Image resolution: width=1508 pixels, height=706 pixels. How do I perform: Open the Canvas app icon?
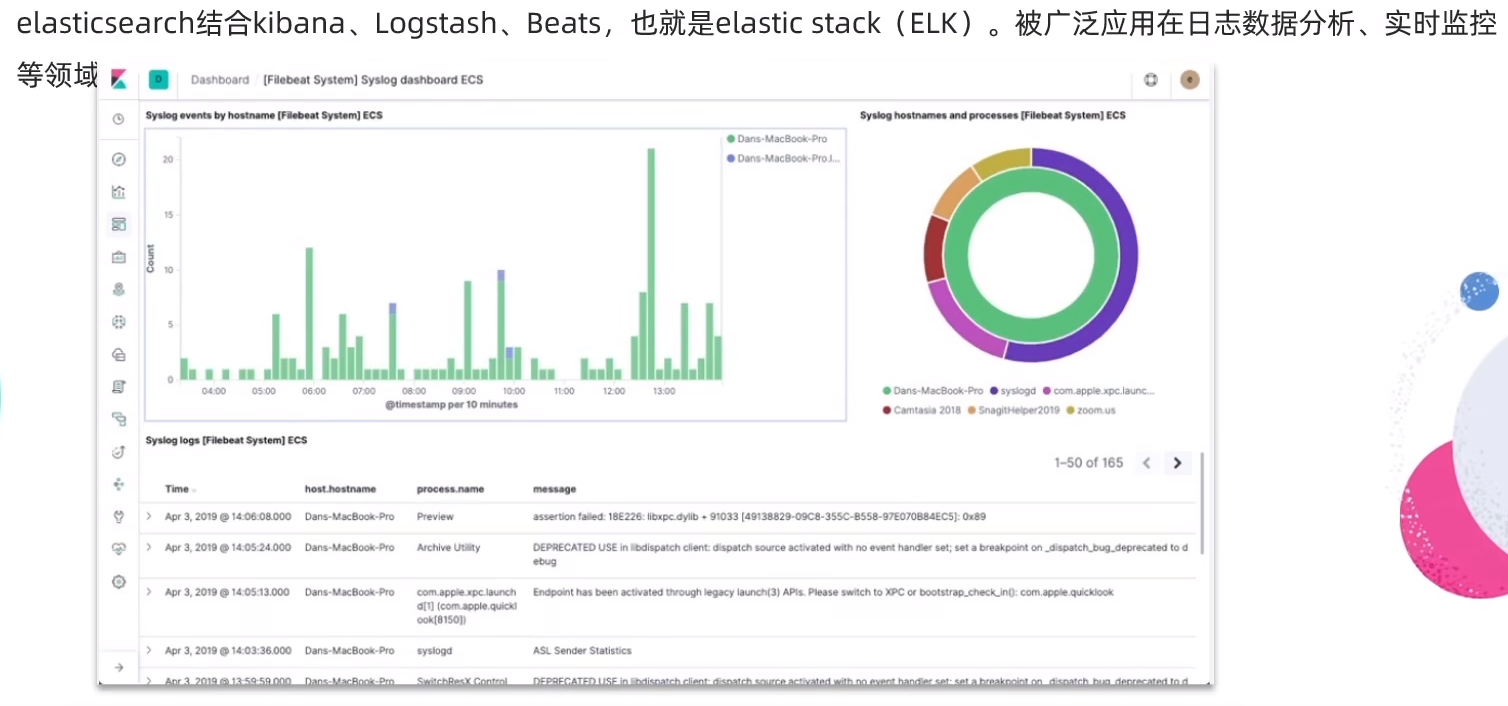(x=118, y=257)
